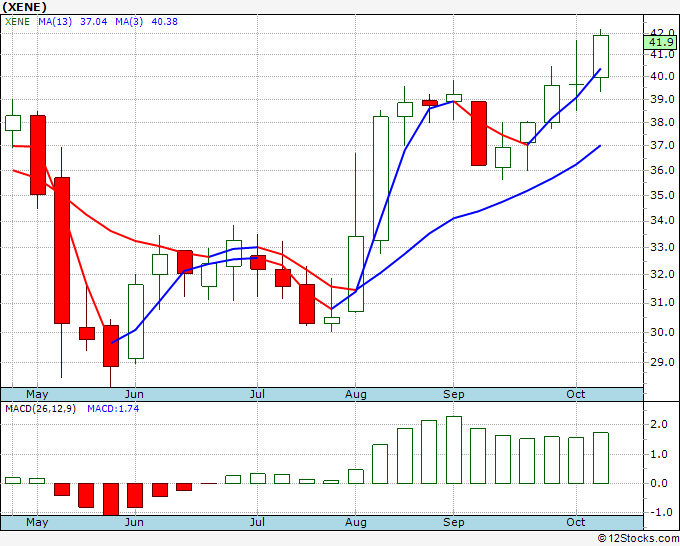Click the 37.0 price axis label
This screenshot has height=546, width=680.
pyautogui.click(x=663, y=145)
